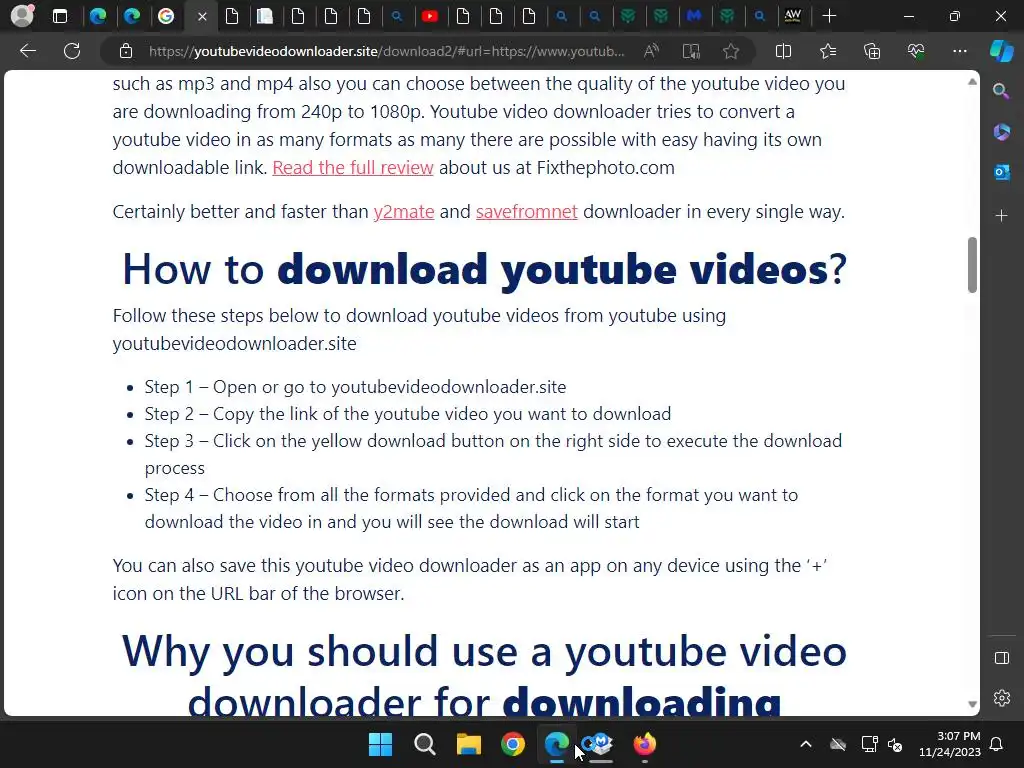Viewport: 1024px width, 768px height.
Task: Open muted volume tray icon
Action: click(x=895, y=744)
